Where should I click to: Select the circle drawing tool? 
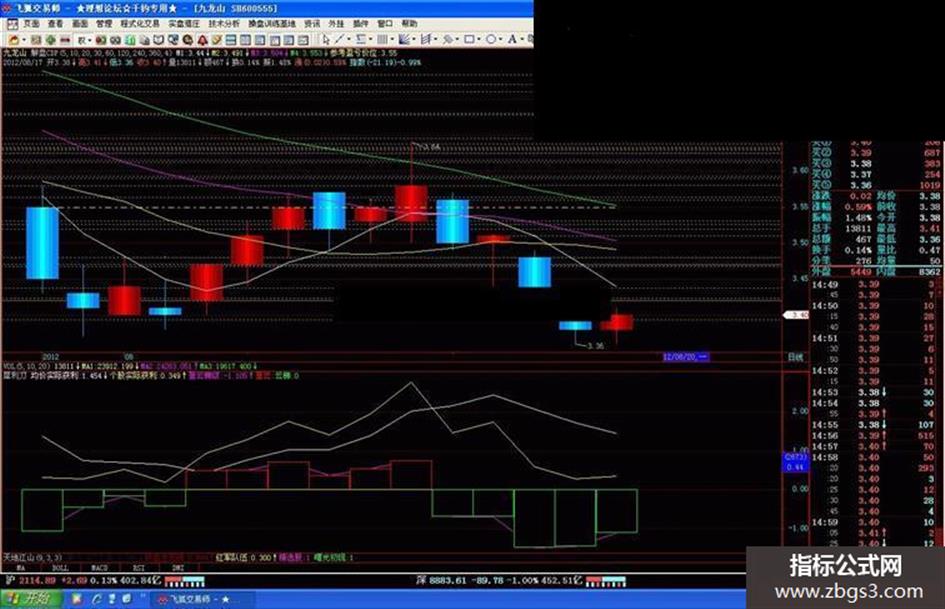[x=491, y=40]
